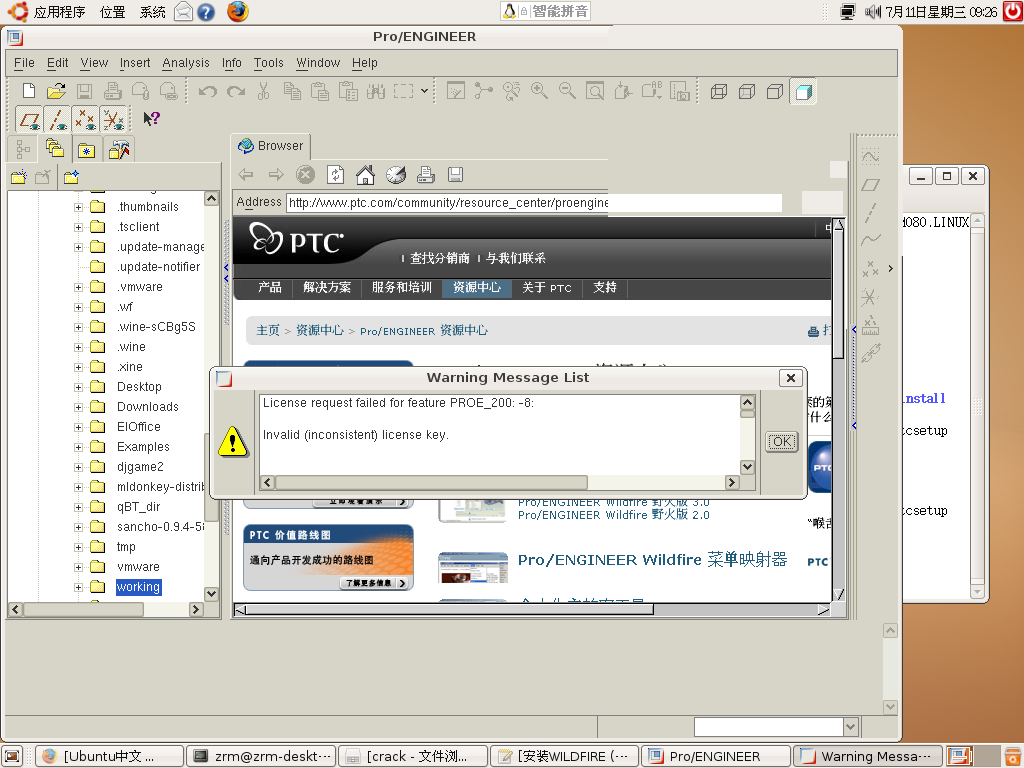Close the Warning Message List dialog
This screenshot has height=768, width=1024.
(x=791, y=378)
